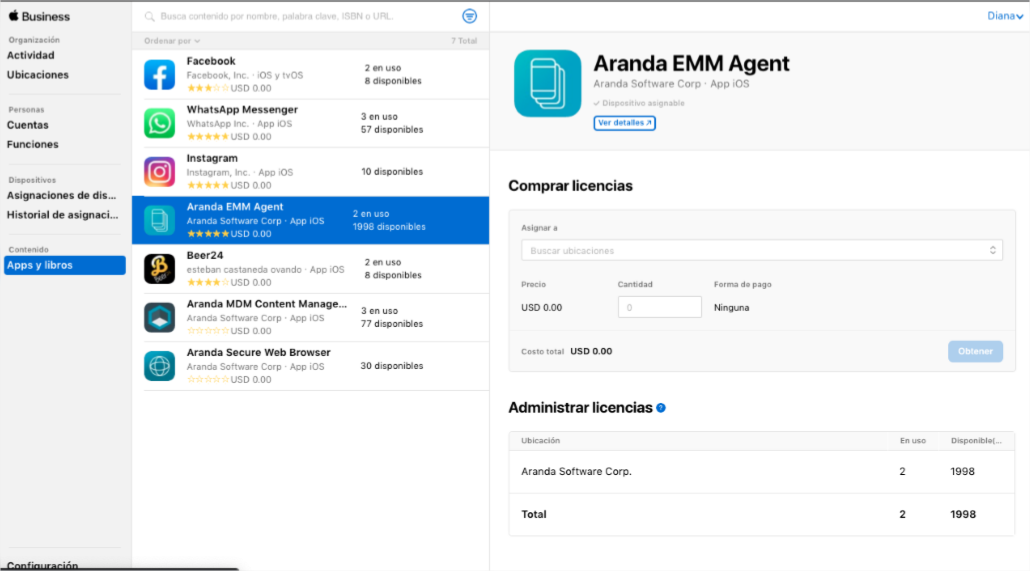Click the large Aranda EMM Agent detail icon
This screenshot has height=571, width=1030.
coord(547,83)
